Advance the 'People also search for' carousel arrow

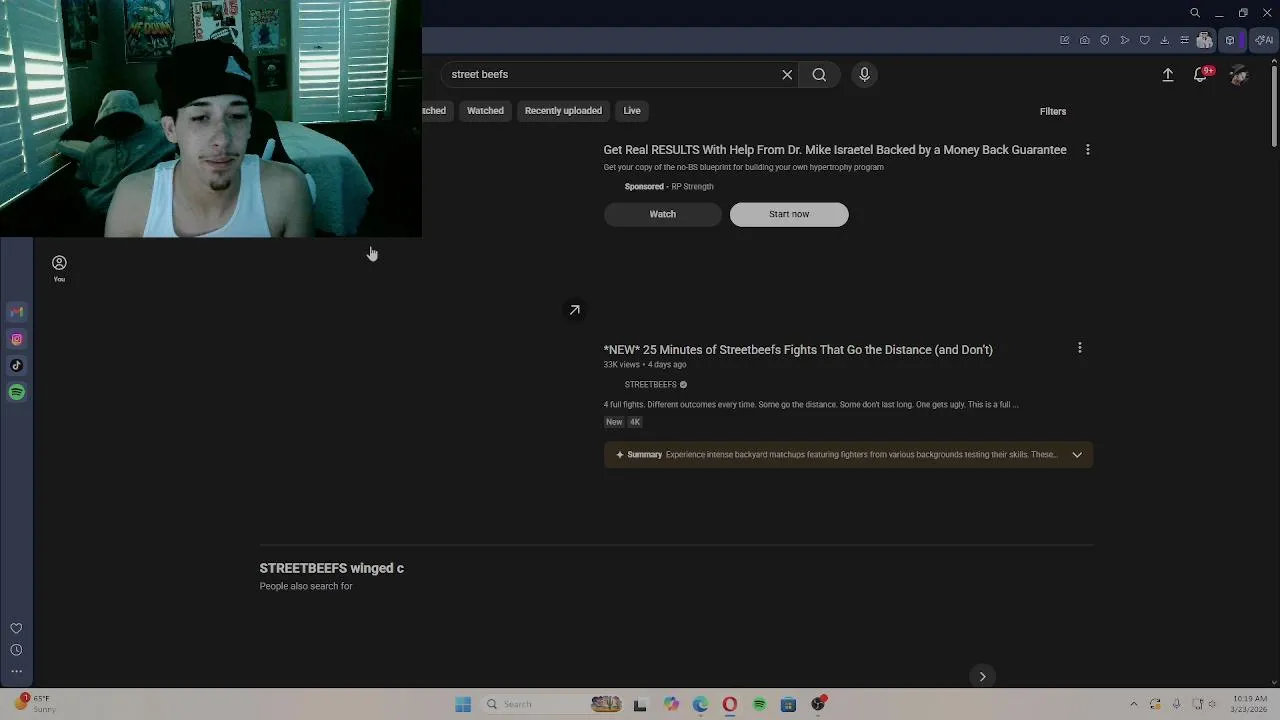(x=982, y=677)
